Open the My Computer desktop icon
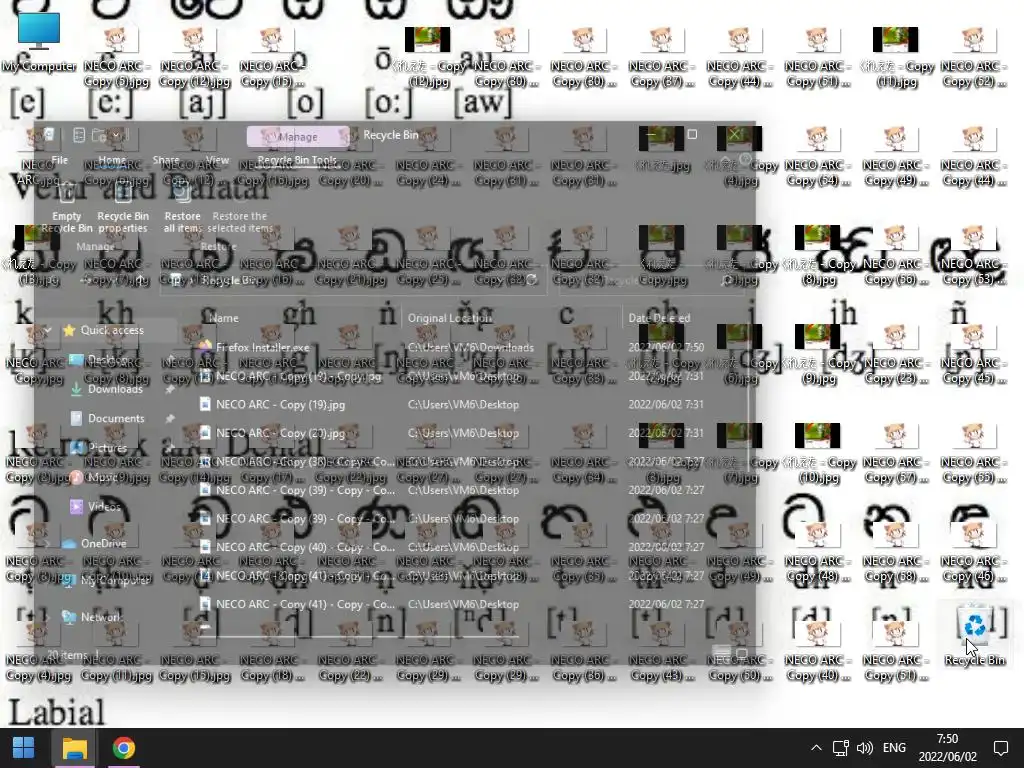Viewport: 1024px width, 768px height. click(39, 42)
